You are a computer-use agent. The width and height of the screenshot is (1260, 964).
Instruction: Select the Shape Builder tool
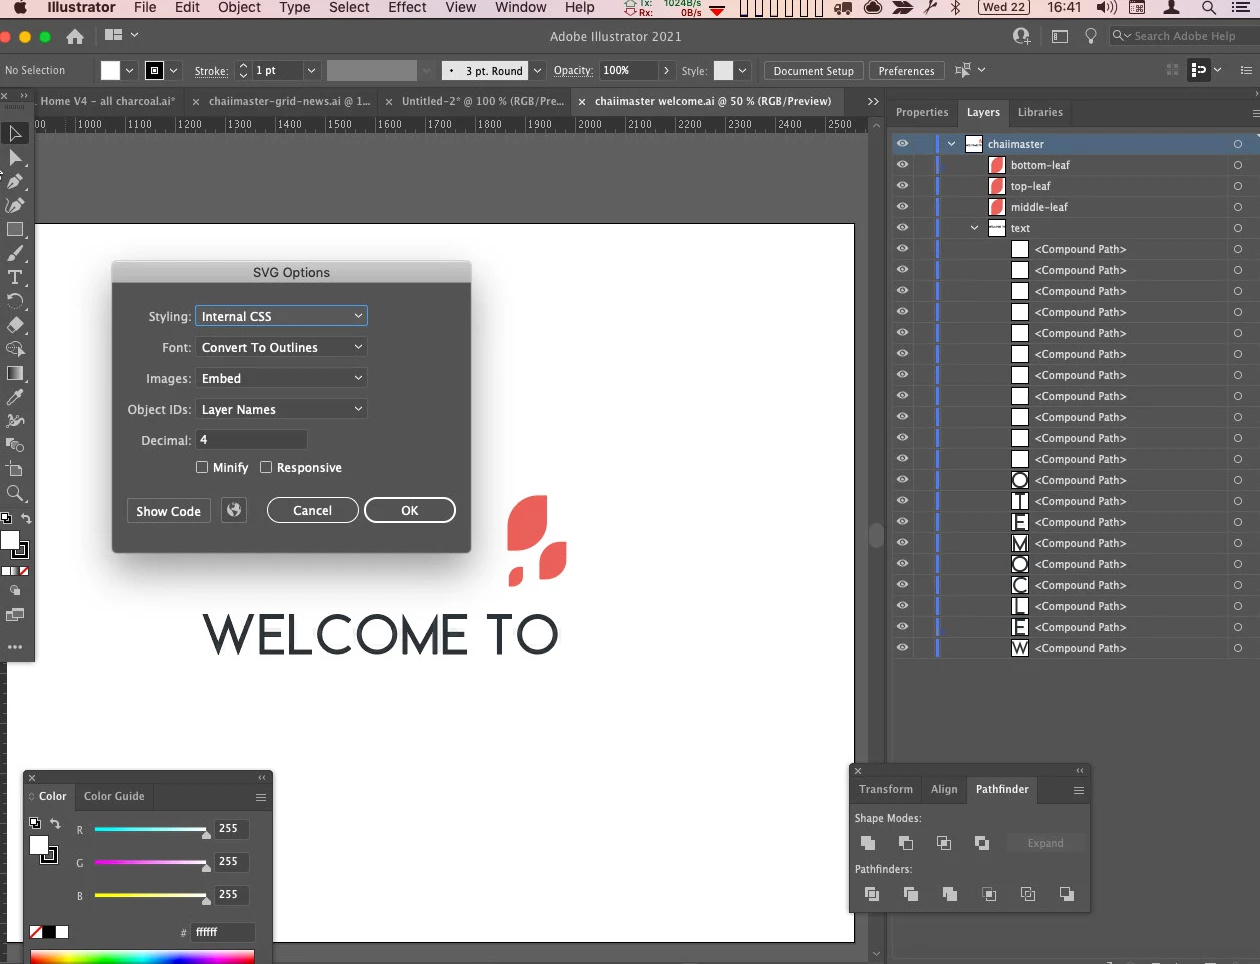tap(15, 349)
